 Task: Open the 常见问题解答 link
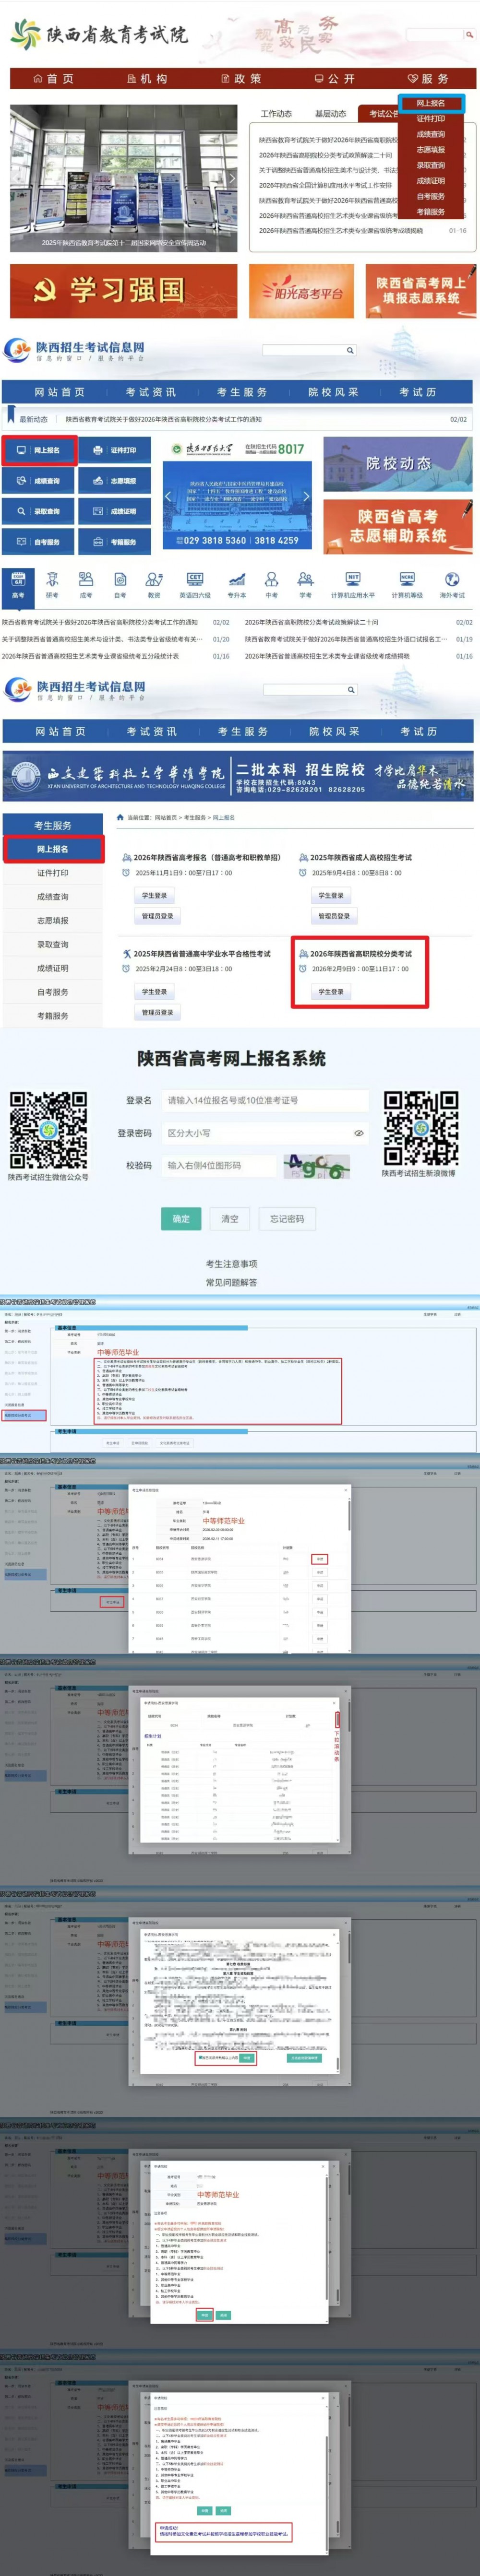[231, 1282]
